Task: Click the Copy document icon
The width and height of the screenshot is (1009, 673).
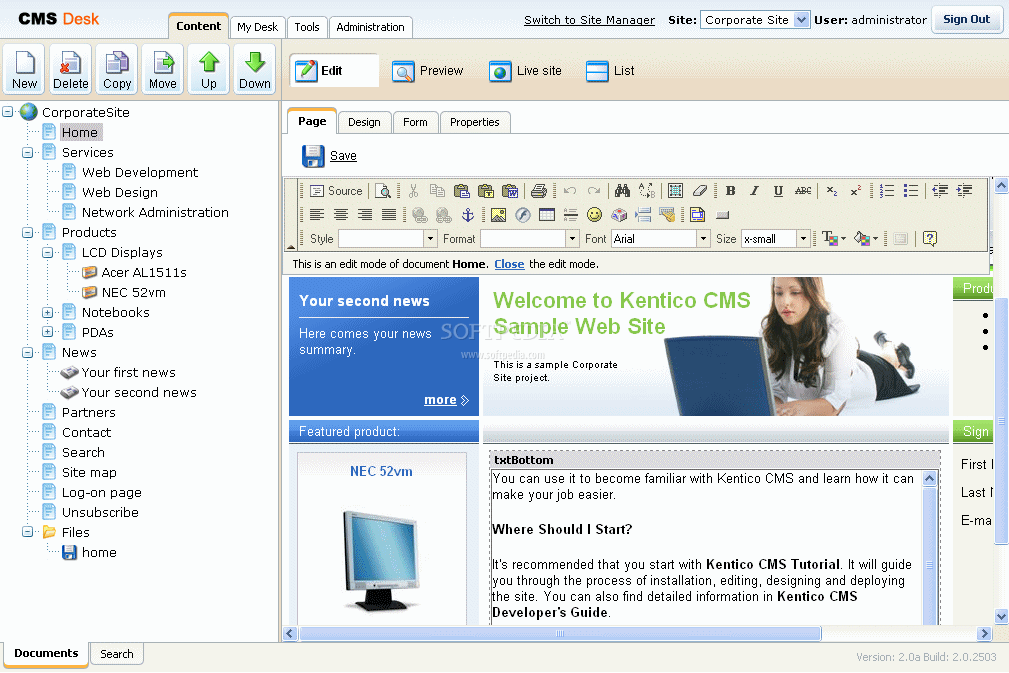Action: (x=117, y=69)
